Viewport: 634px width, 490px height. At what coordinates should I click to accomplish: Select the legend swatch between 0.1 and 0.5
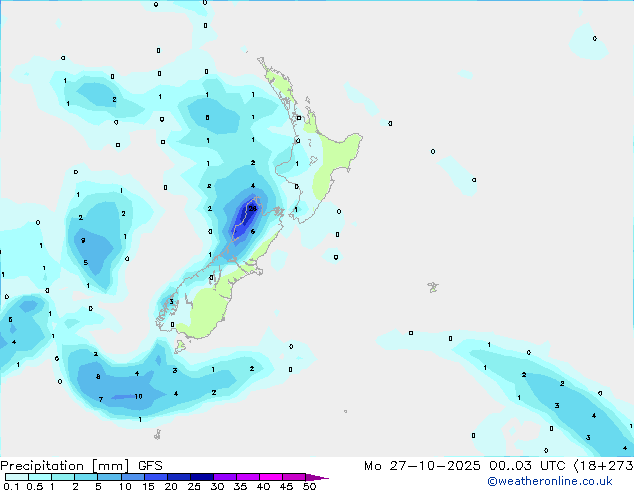pos(17,477)
